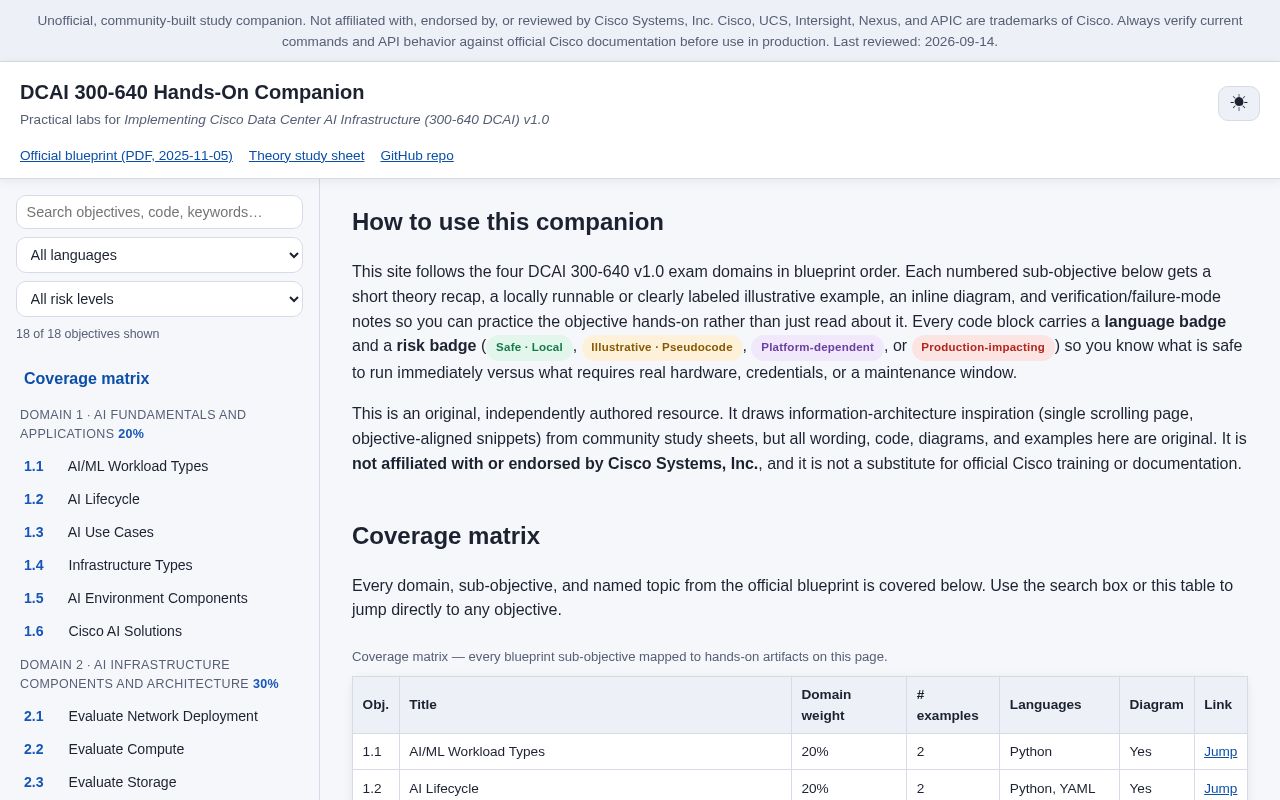Open the Official blueprint PDF link
This screenshot has height=800, width=1280.
coord(126,155)
